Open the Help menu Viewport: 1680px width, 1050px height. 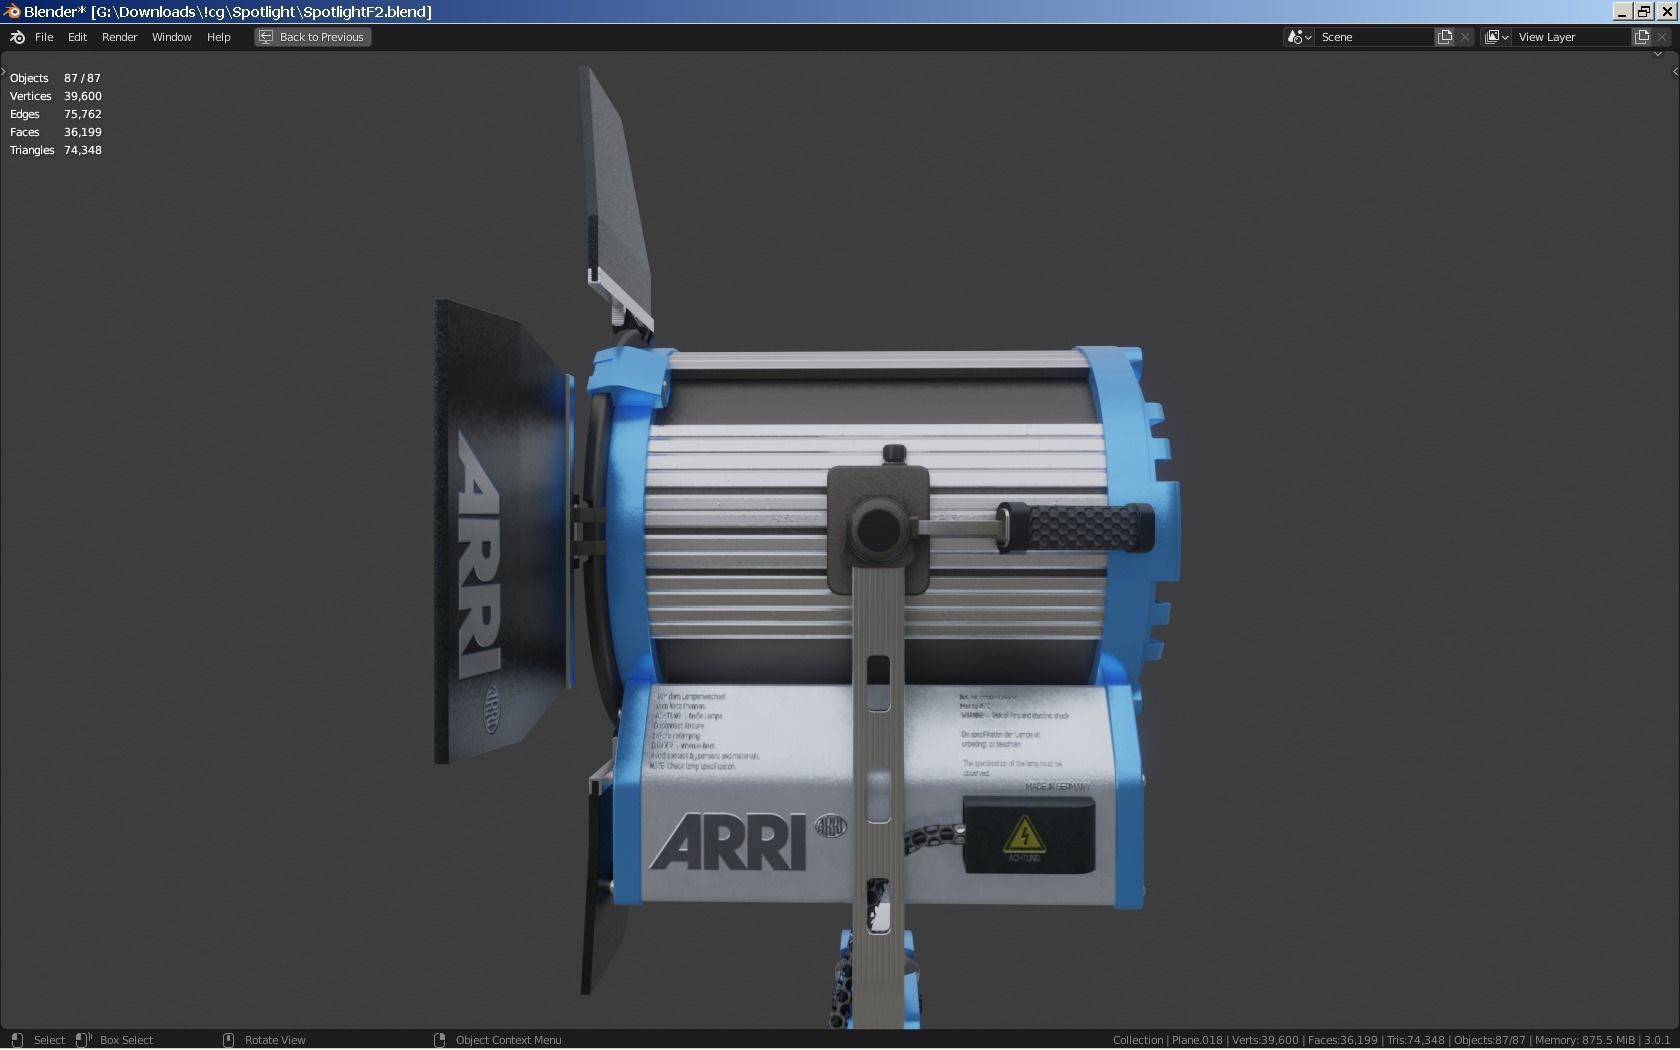click(x=218, y=37)
